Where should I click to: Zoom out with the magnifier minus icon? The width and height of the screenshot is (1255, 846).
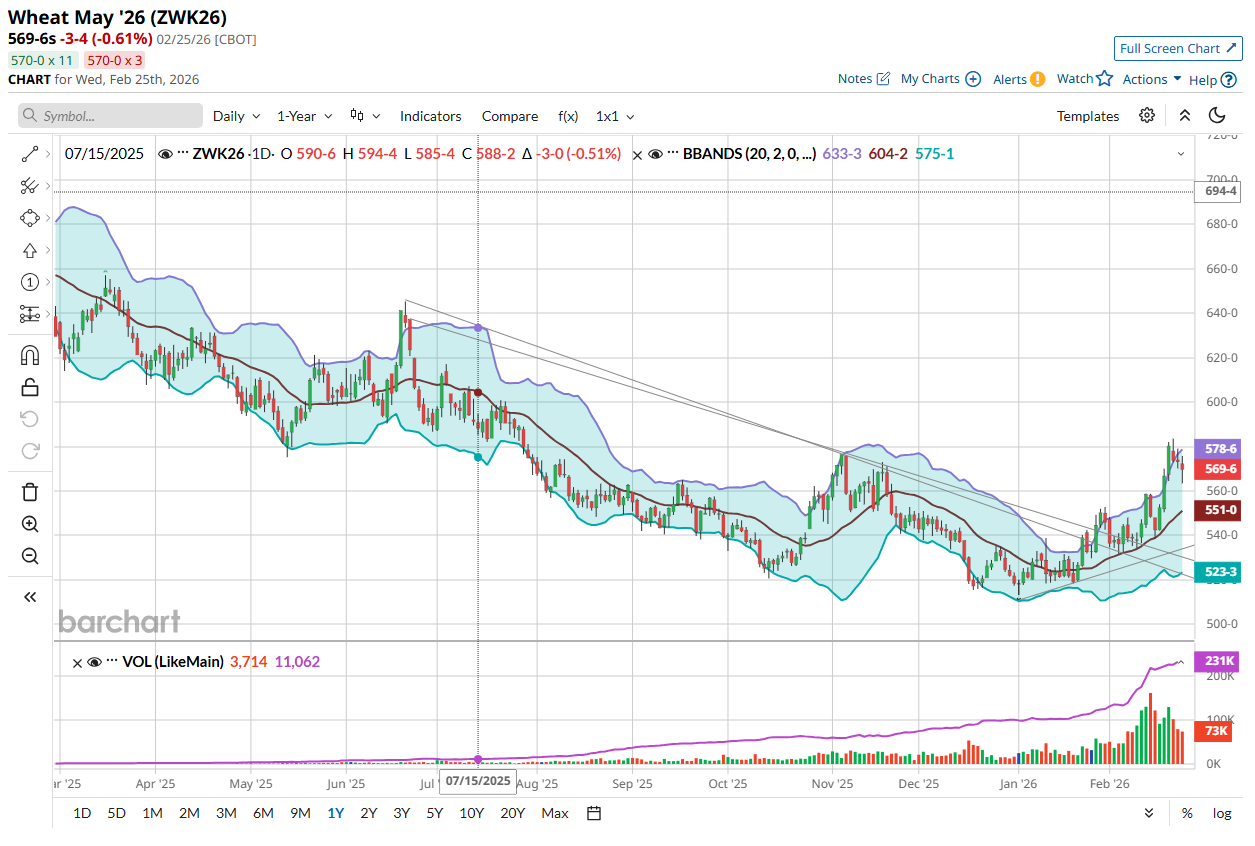[29, 556]
